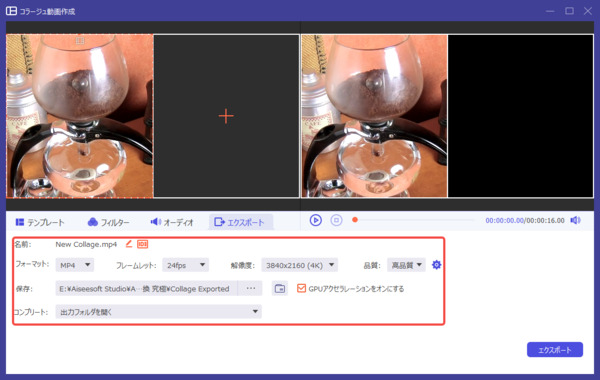The height and width of the screenshot is (380, 600).
Task: Switch to the フィルター tab
Action: 108,222
